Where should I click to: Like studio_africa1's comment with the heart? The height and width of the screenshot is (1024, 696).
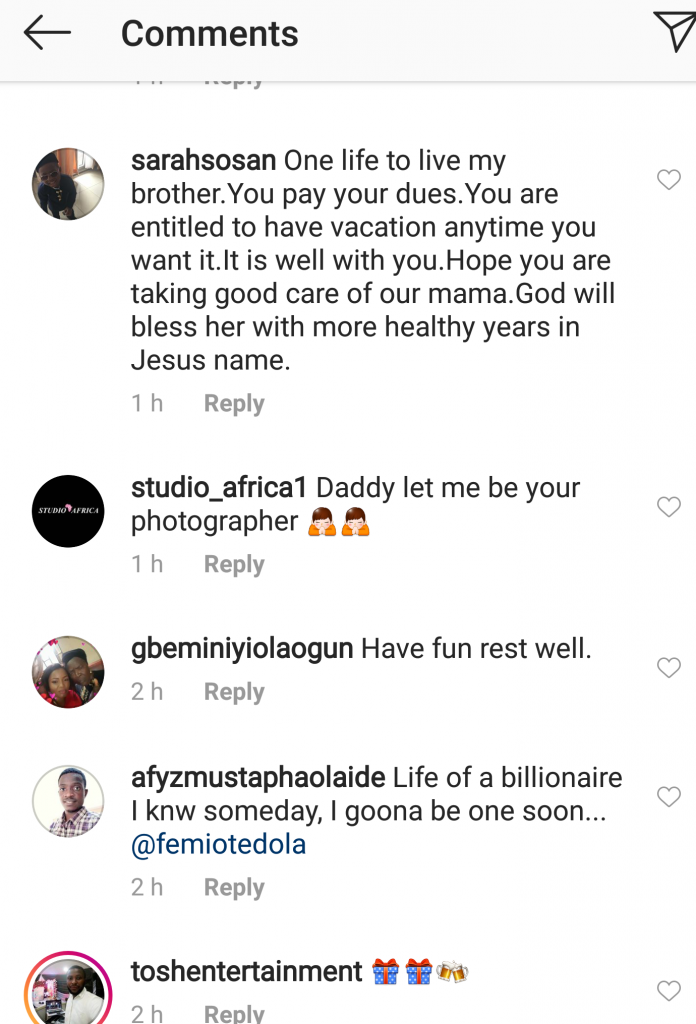668,508
